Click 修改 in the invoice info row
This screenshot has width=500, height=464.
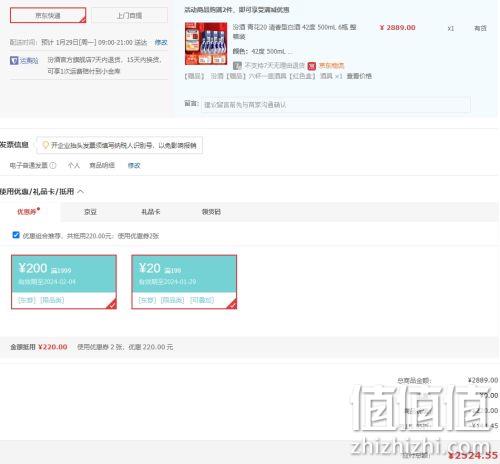pos(134,165)
